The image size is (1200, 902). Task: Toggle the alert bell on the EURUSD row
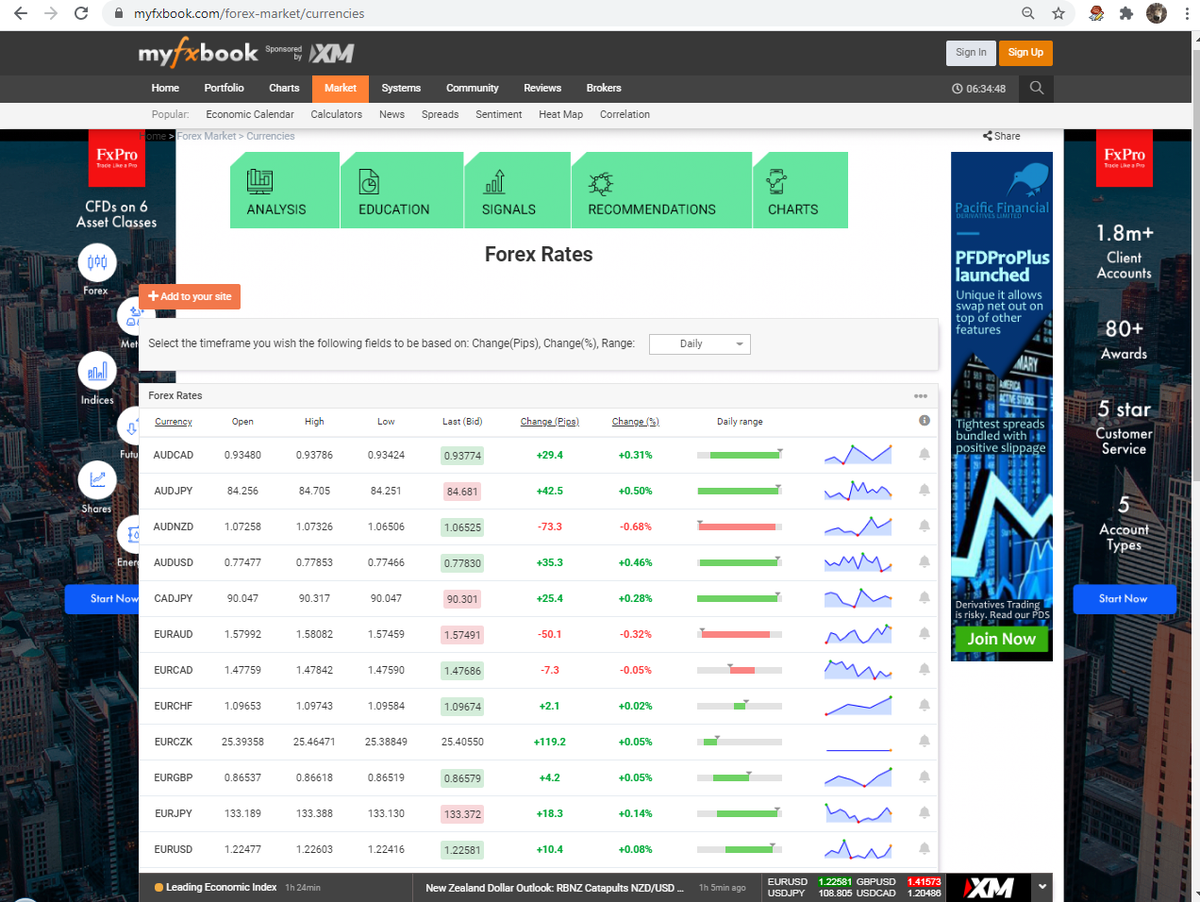pos(923,849)
